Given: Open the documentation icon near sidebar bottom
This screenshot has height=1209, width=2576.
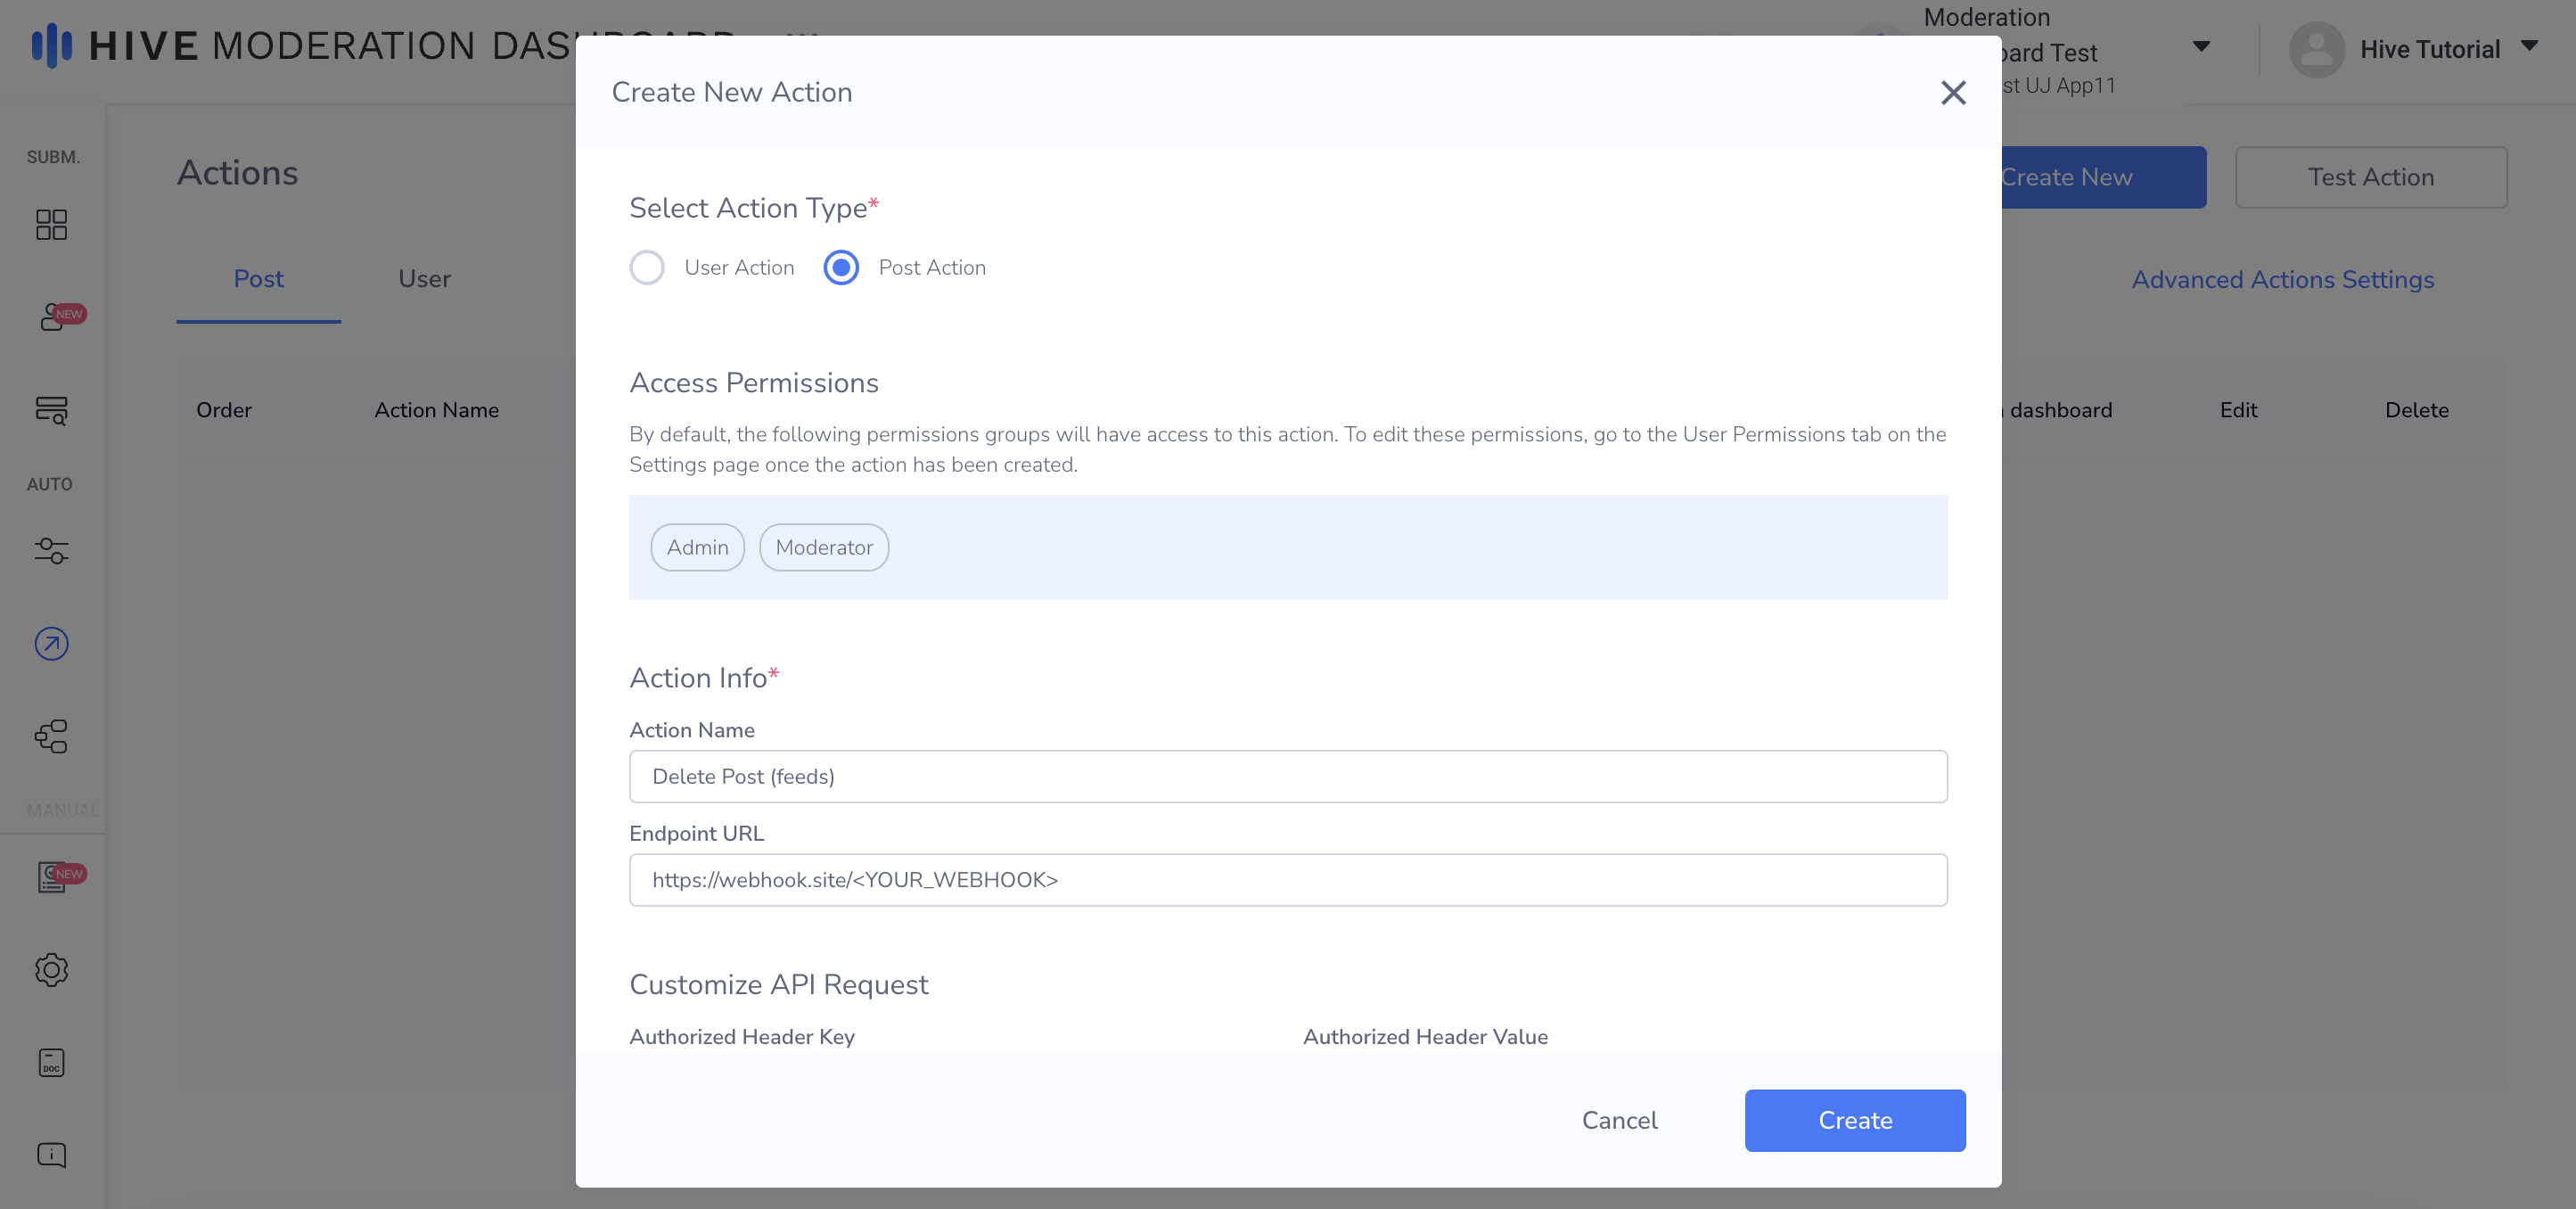Looking at the screenshot, I should pyautogui.click(x=51, y=1062).
